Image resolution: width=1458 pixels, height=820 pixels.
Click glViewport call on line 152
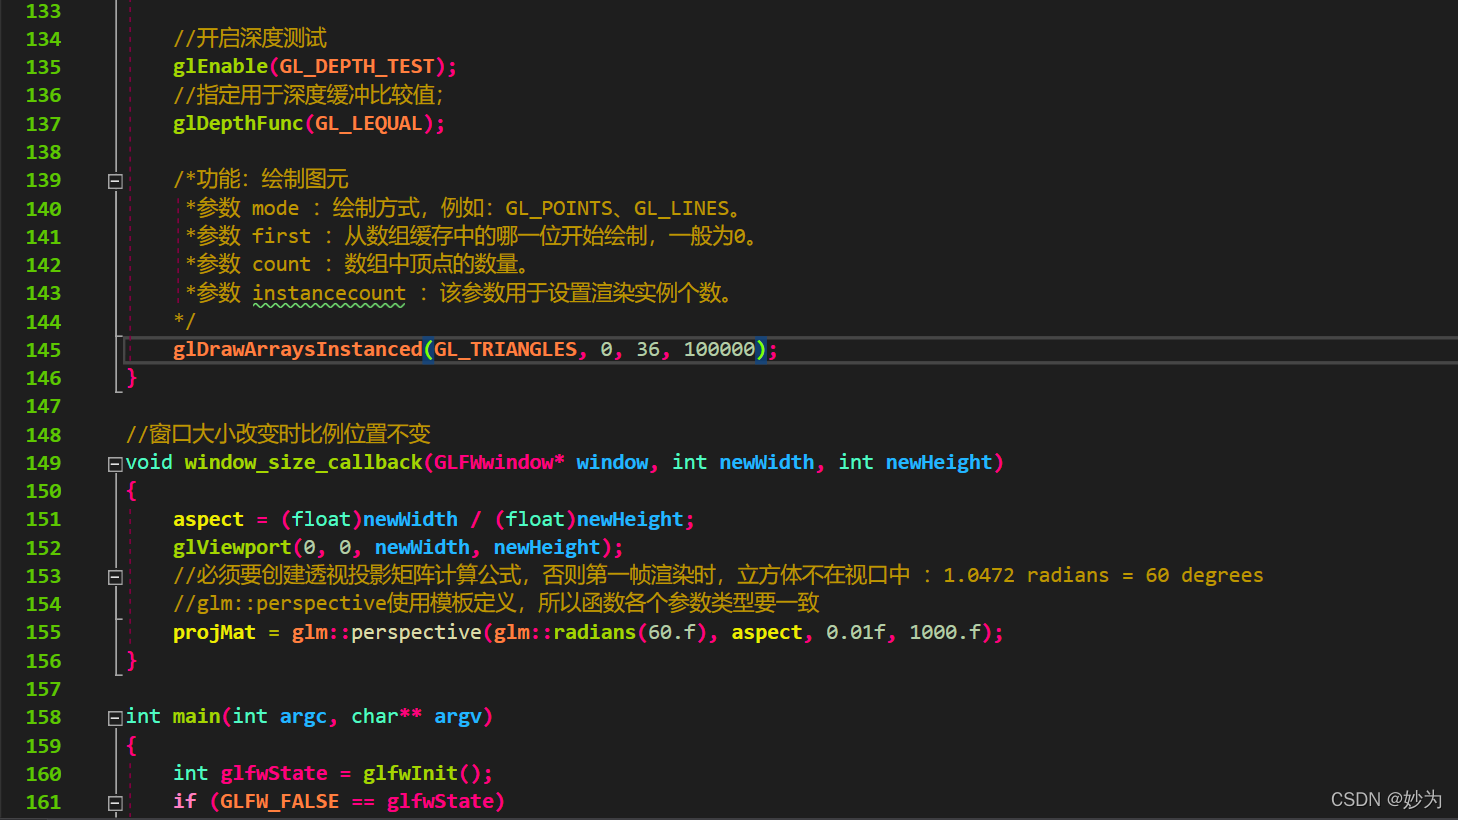tap(232, 547)
